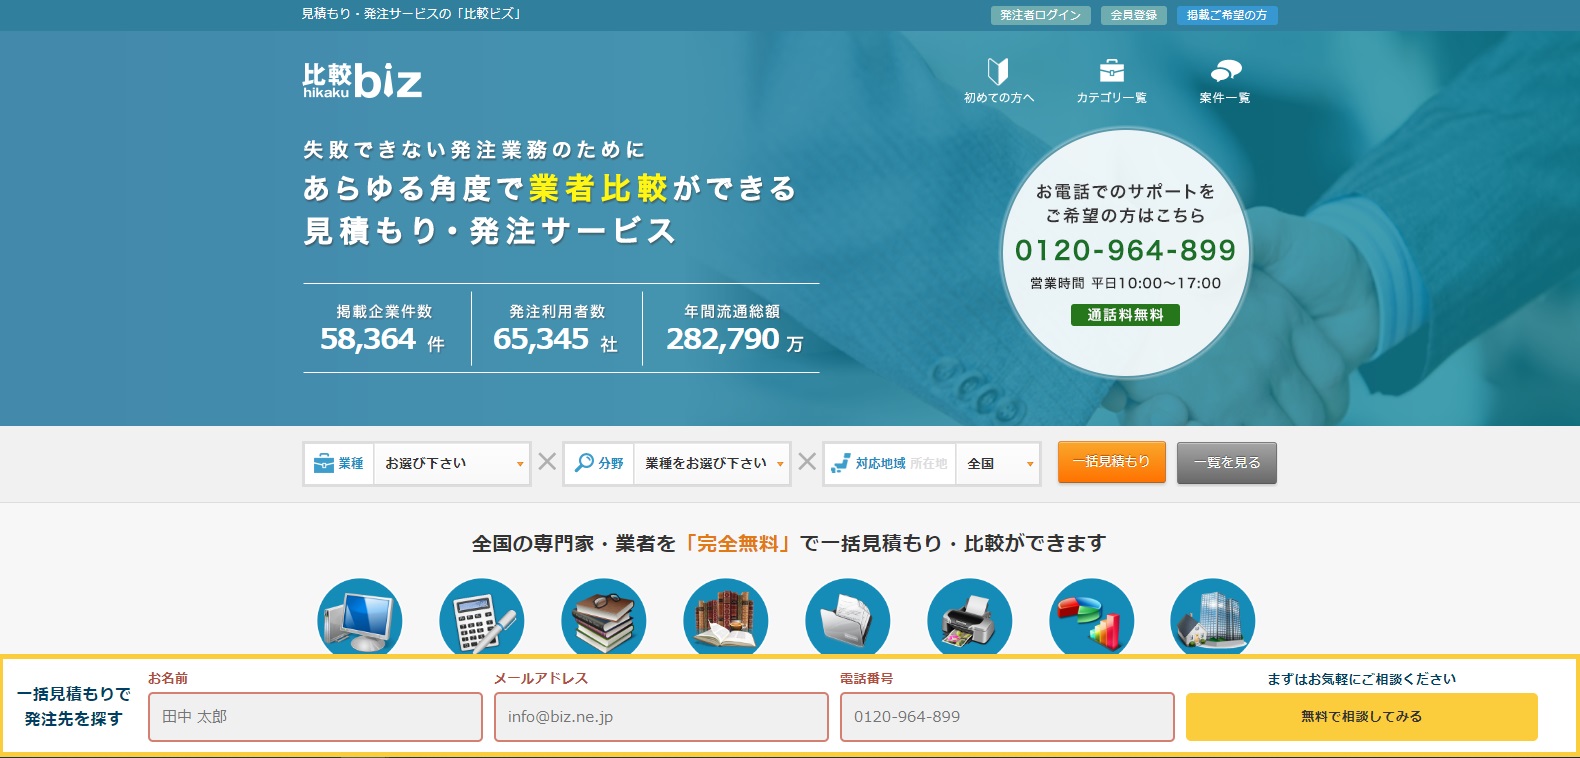Click the calculator and pen category icon
Screen dimensions: 1580x758
pos(482,617)
